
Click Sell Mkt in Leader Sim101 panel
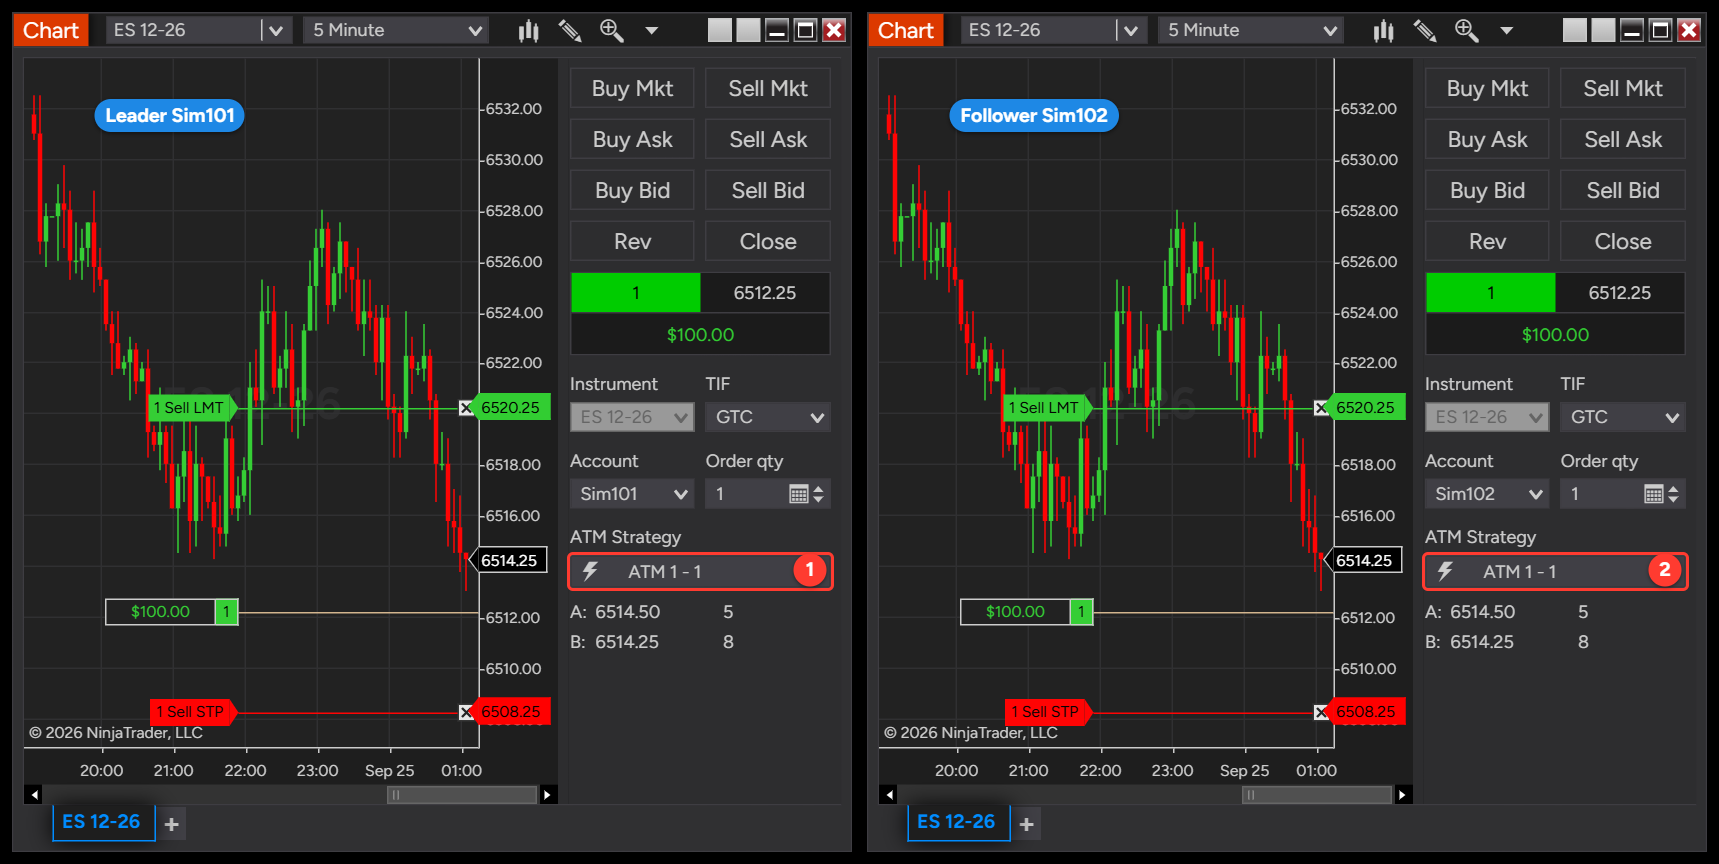(768, 89)
